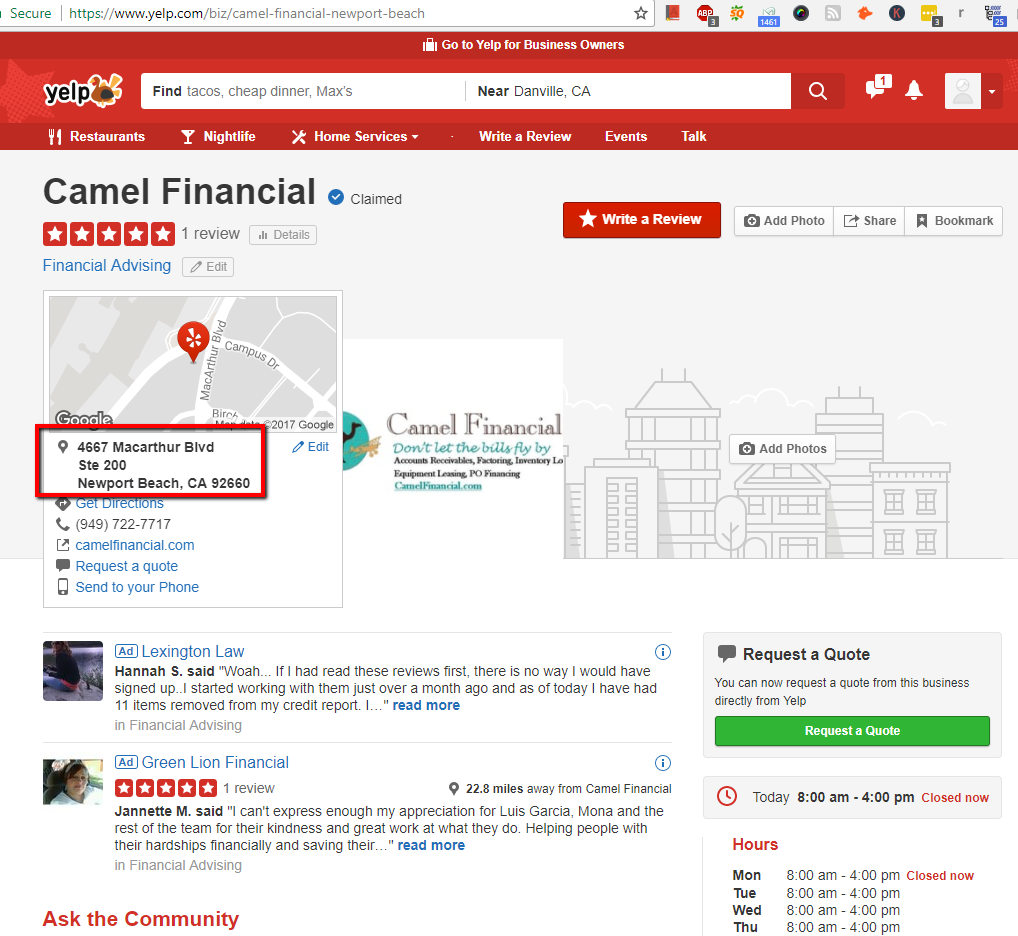Click Request a quote link

pos(127,566)
